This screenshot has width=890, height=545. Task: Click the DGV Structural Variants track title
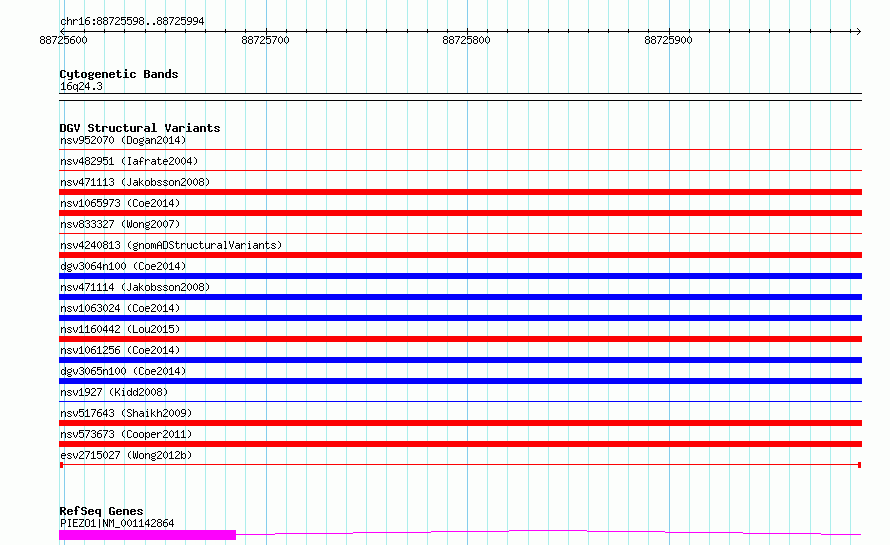pyautogui.click(x=140, y=128)
